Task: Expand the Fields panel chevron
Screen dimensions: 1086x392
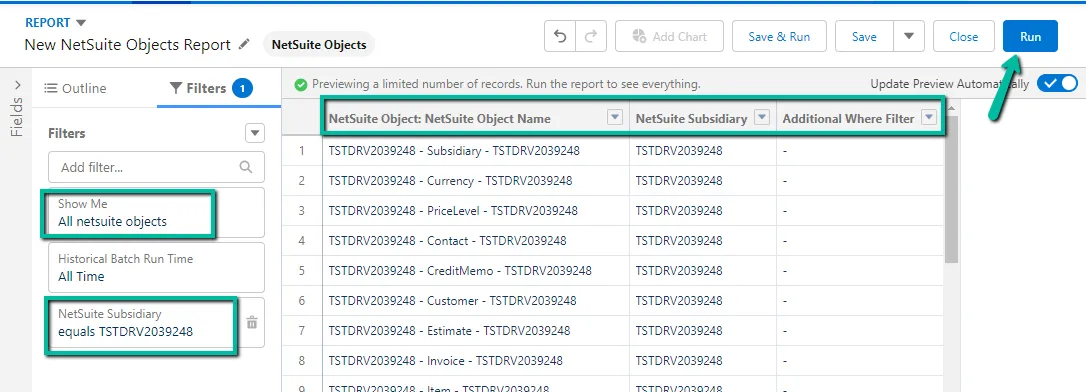Action: click(18, 85)
